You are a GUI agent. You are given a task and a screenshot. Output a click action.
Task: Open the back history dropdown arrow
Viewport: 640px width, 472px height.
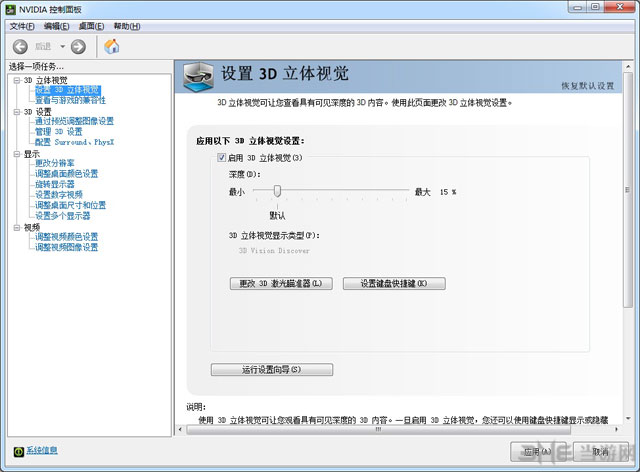[62, 47]
